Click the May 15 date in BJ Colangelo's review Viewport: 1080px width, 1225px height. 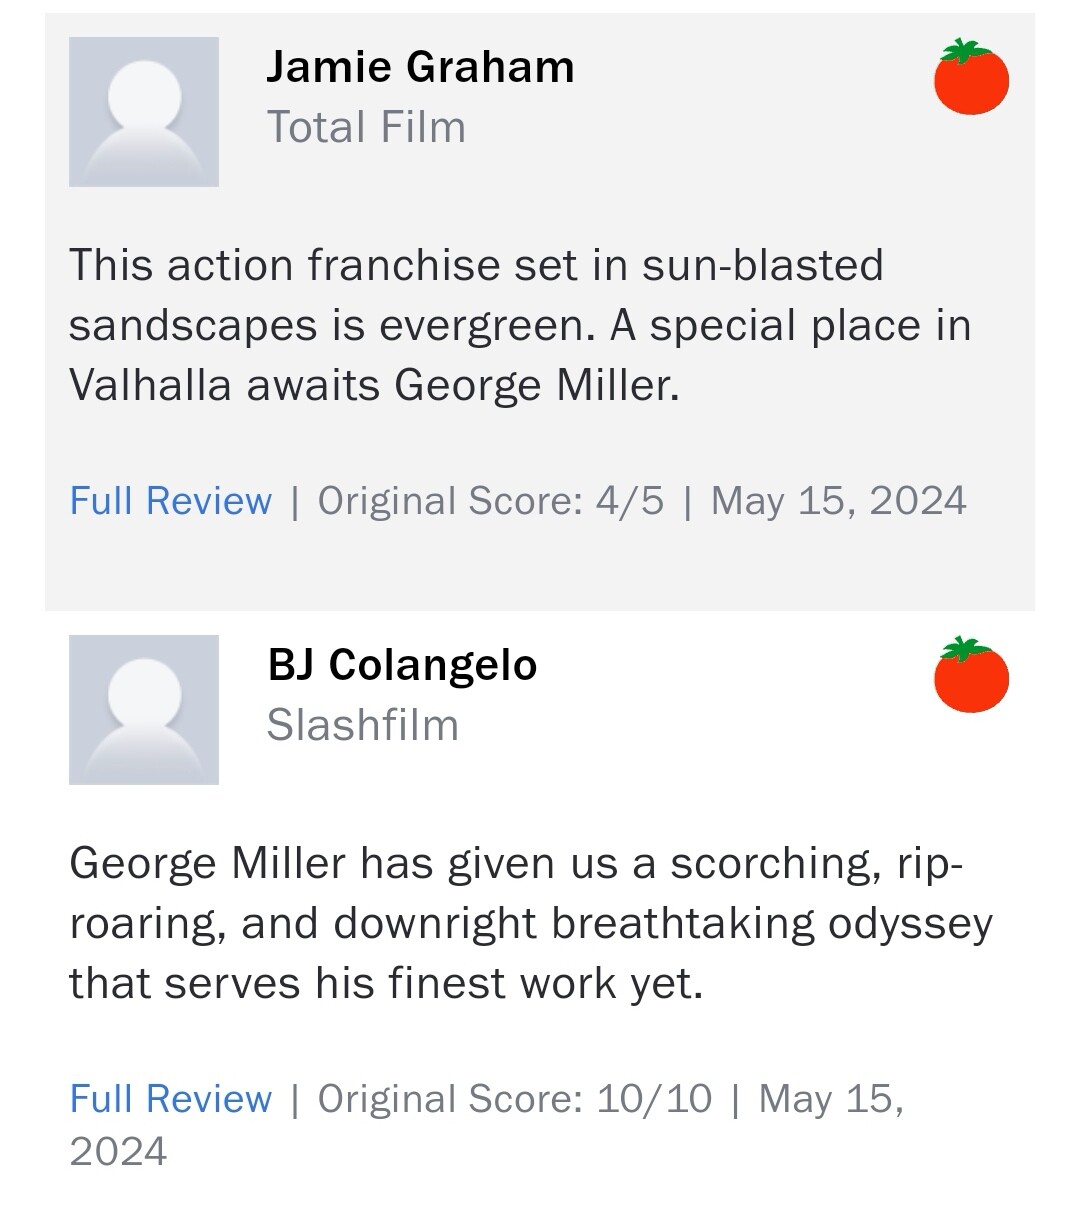pyautogui.click(x=830, y=1098)
